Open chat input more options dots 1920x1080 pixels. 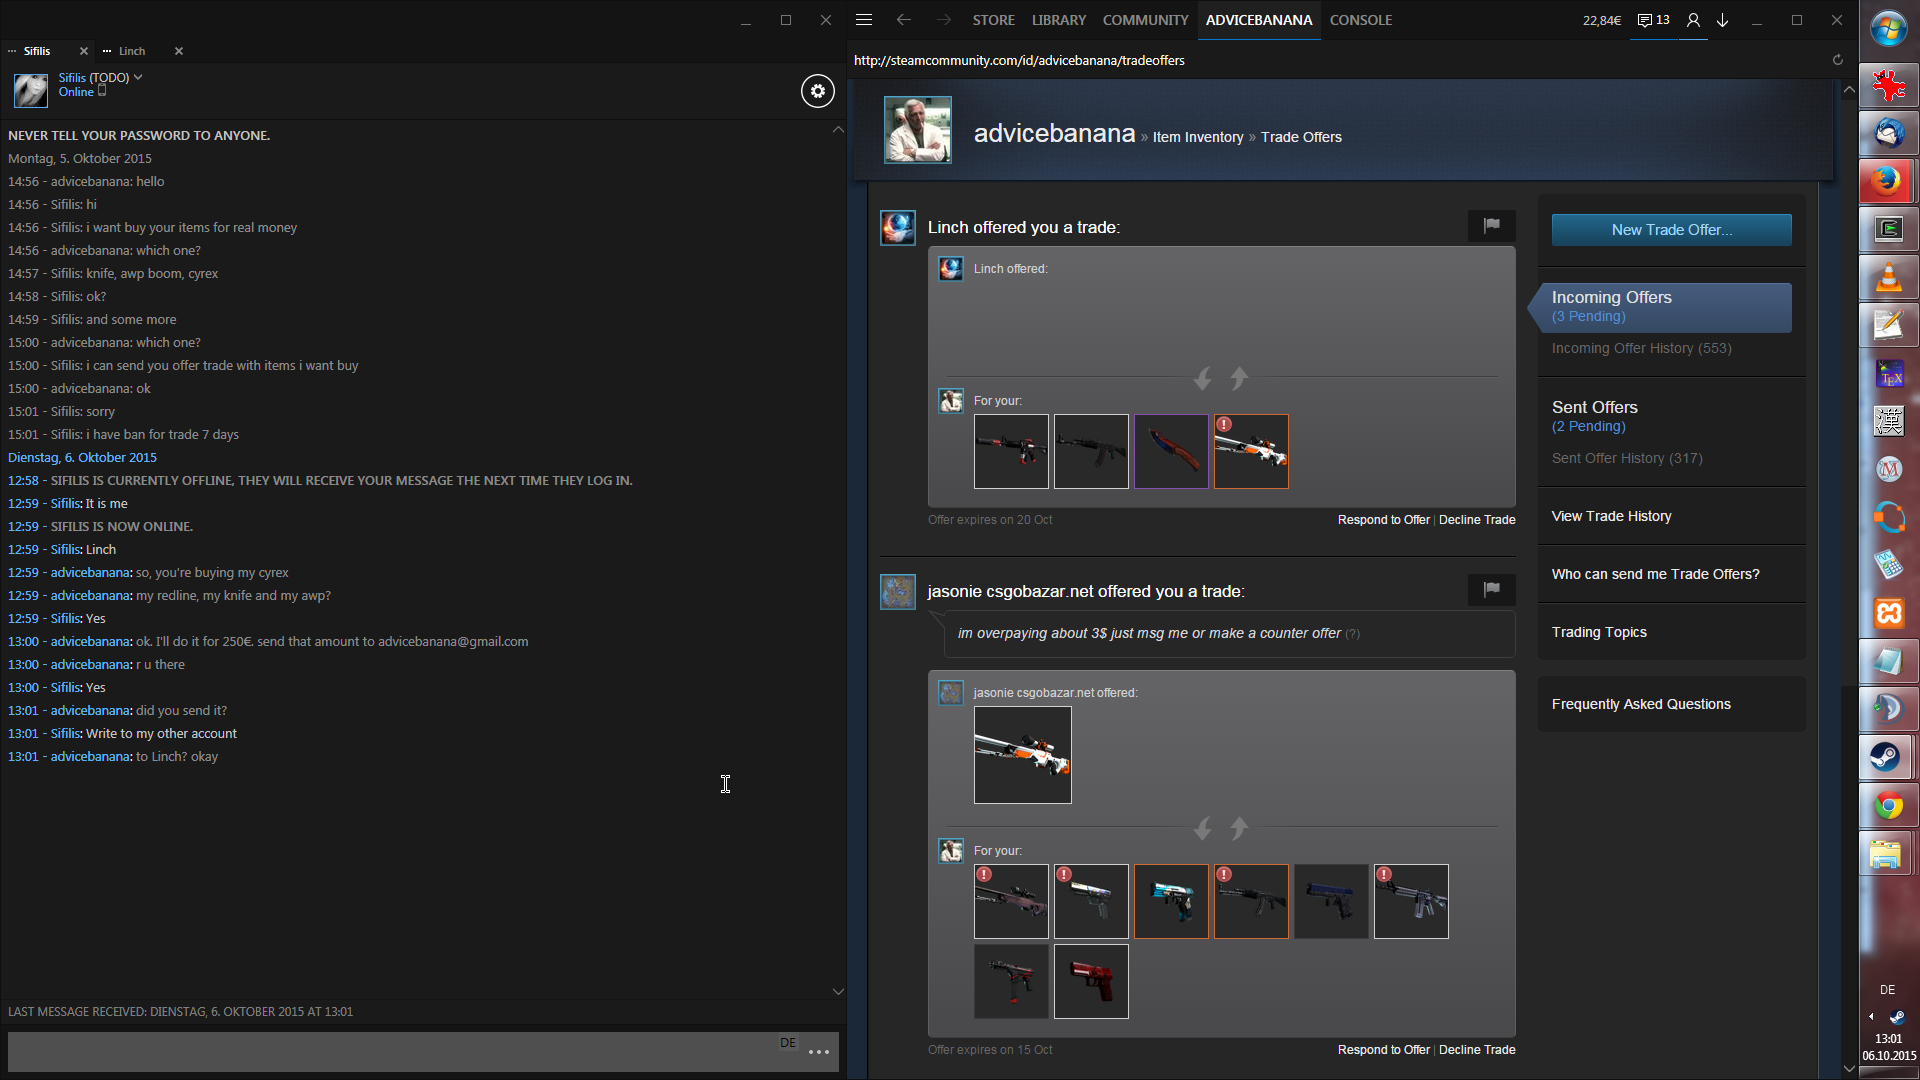click(x=819, y=1052)
